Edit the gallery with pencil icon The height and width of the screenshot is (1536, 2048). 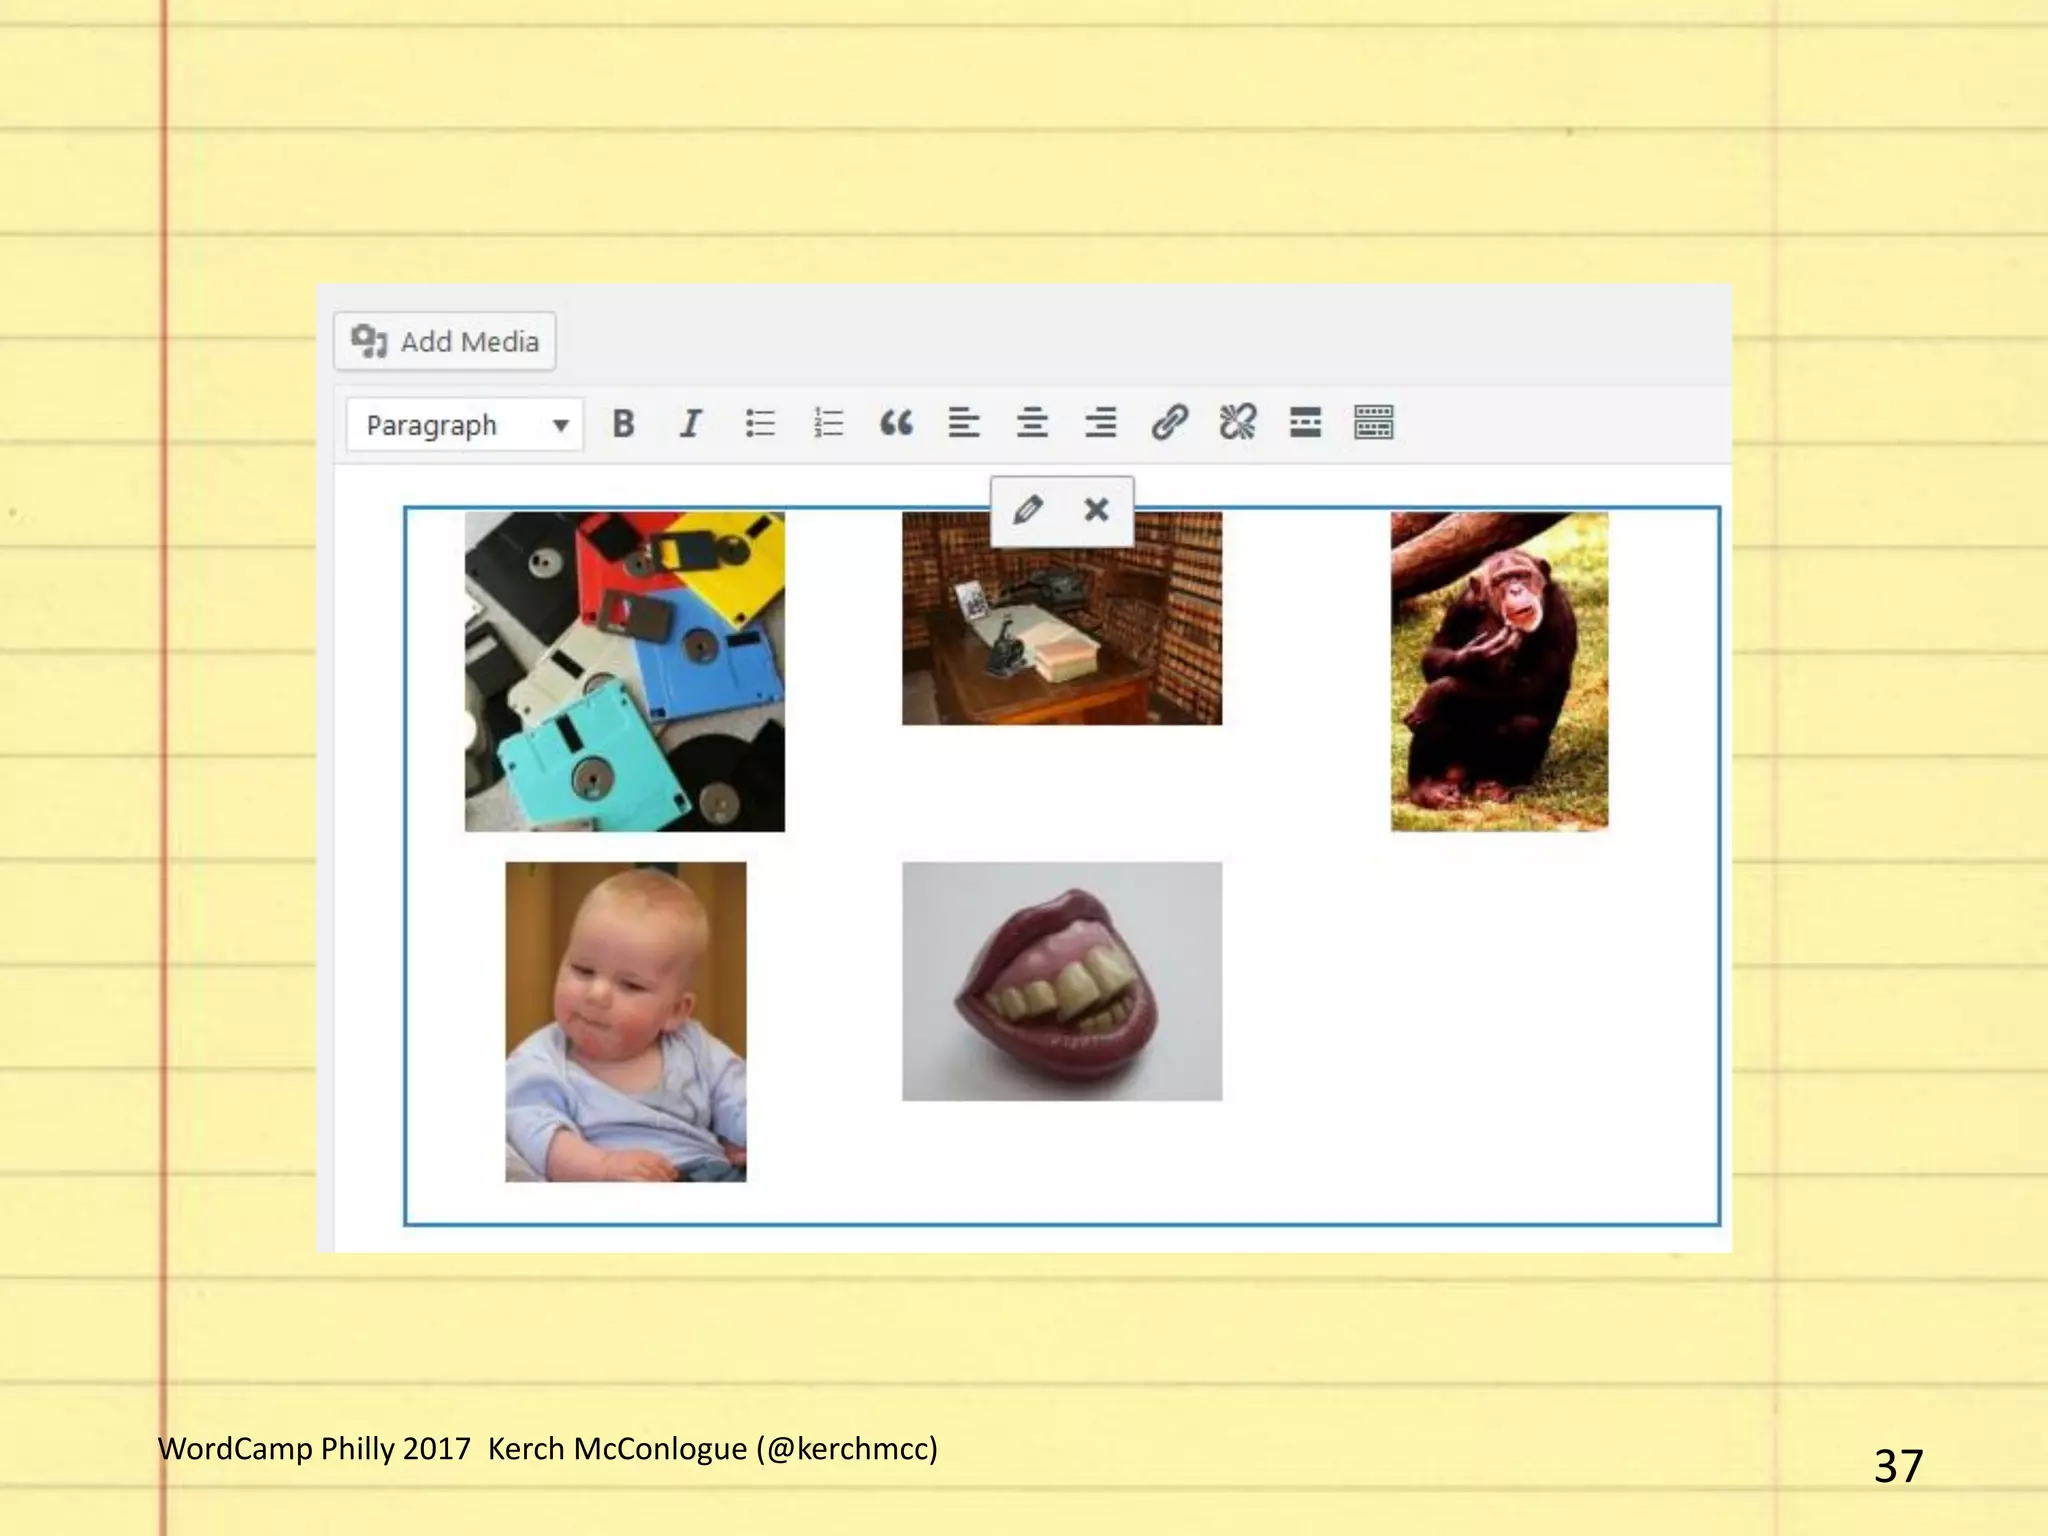tap(1027, 510)
